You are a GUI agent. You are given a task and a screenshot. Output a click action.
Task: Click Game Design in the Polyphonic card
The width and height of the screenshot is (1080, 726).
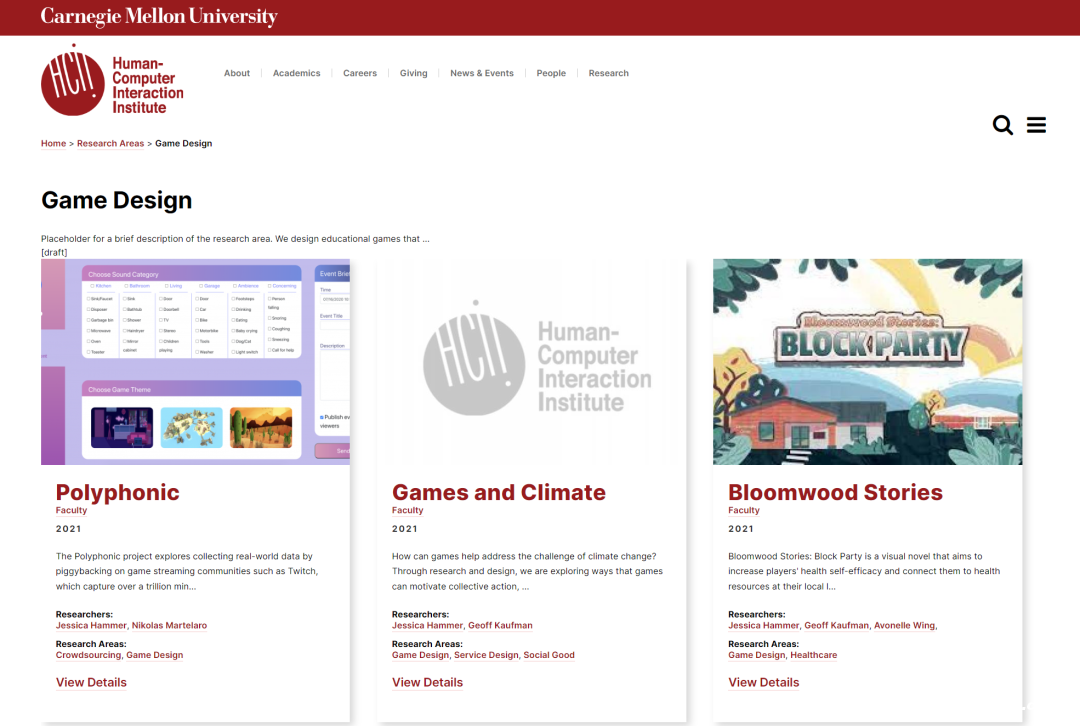tap(154, 655)
